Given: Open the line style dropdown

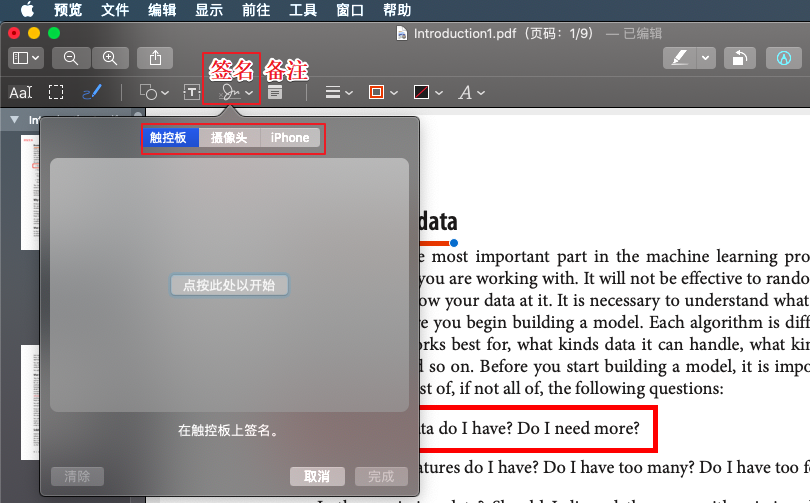Looking at the screenshot, I should (340, 93).
